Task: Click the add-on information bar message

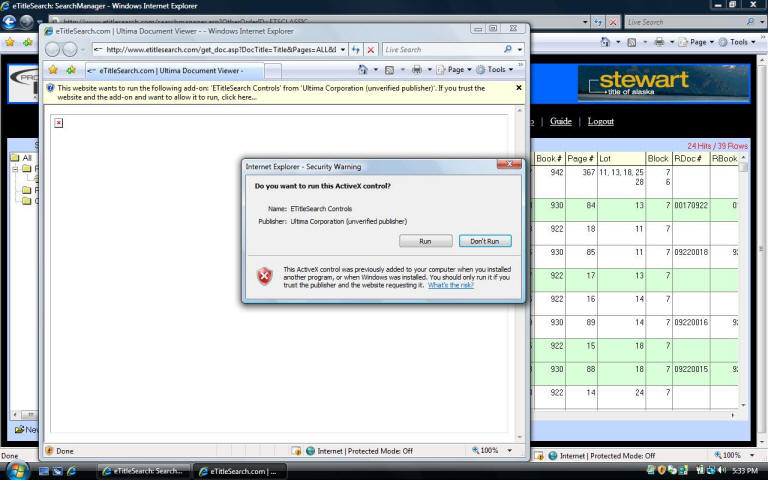Action: click(x=271, y=93)
